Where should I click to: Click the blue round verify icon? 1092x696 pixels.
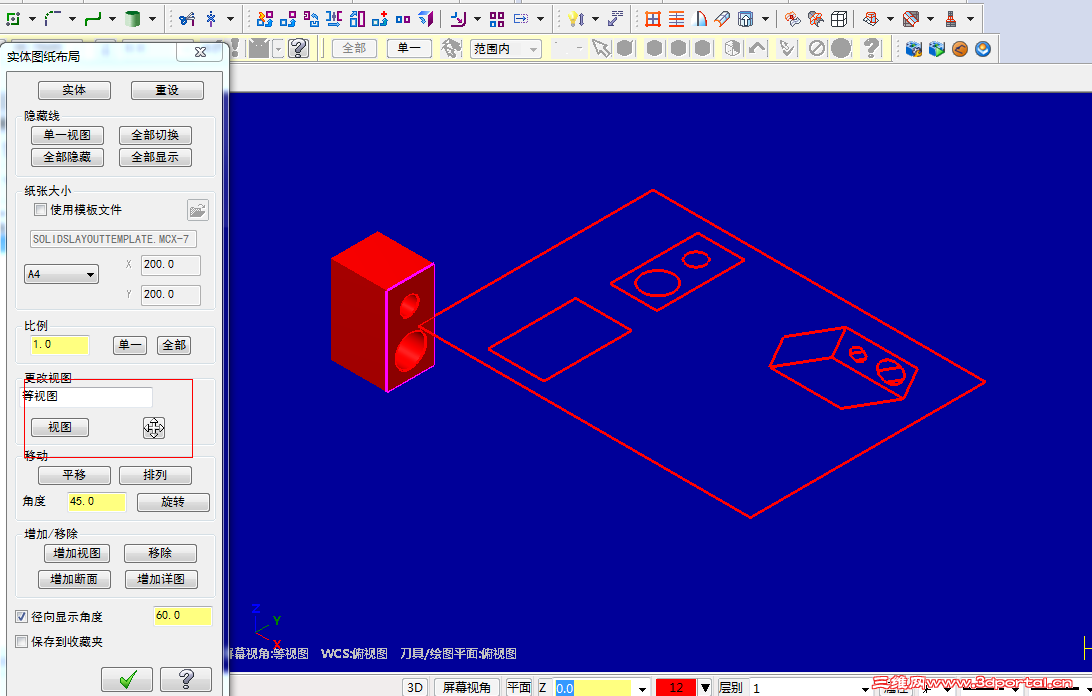tap(983, 49)
